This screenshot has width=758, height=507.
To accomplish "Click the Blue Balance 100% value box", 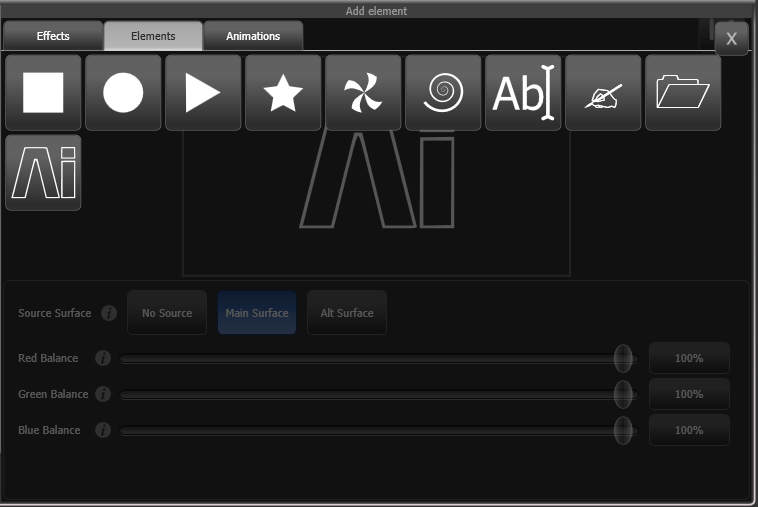I will [689, 430].
